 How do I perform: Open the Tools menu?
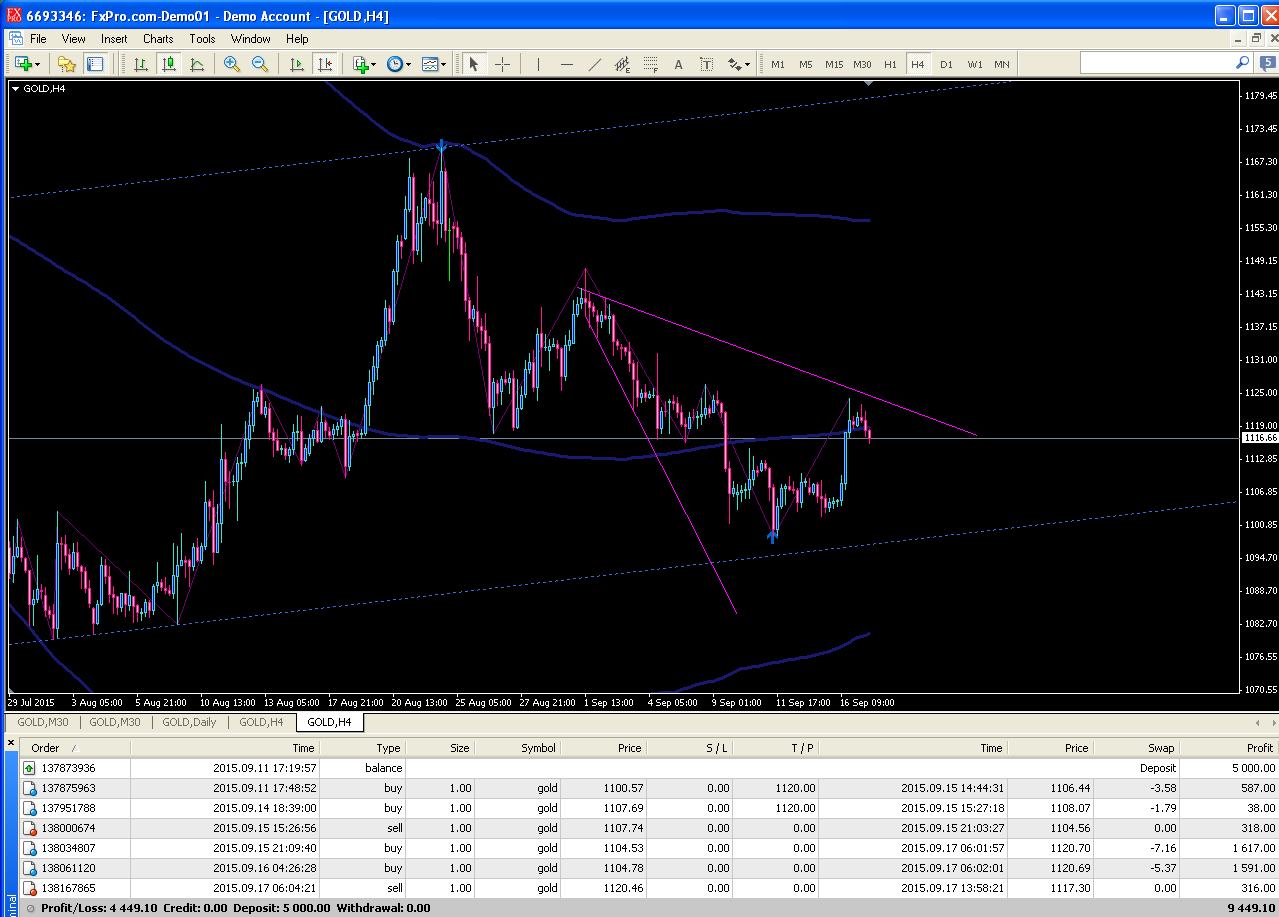click(202, 39)
